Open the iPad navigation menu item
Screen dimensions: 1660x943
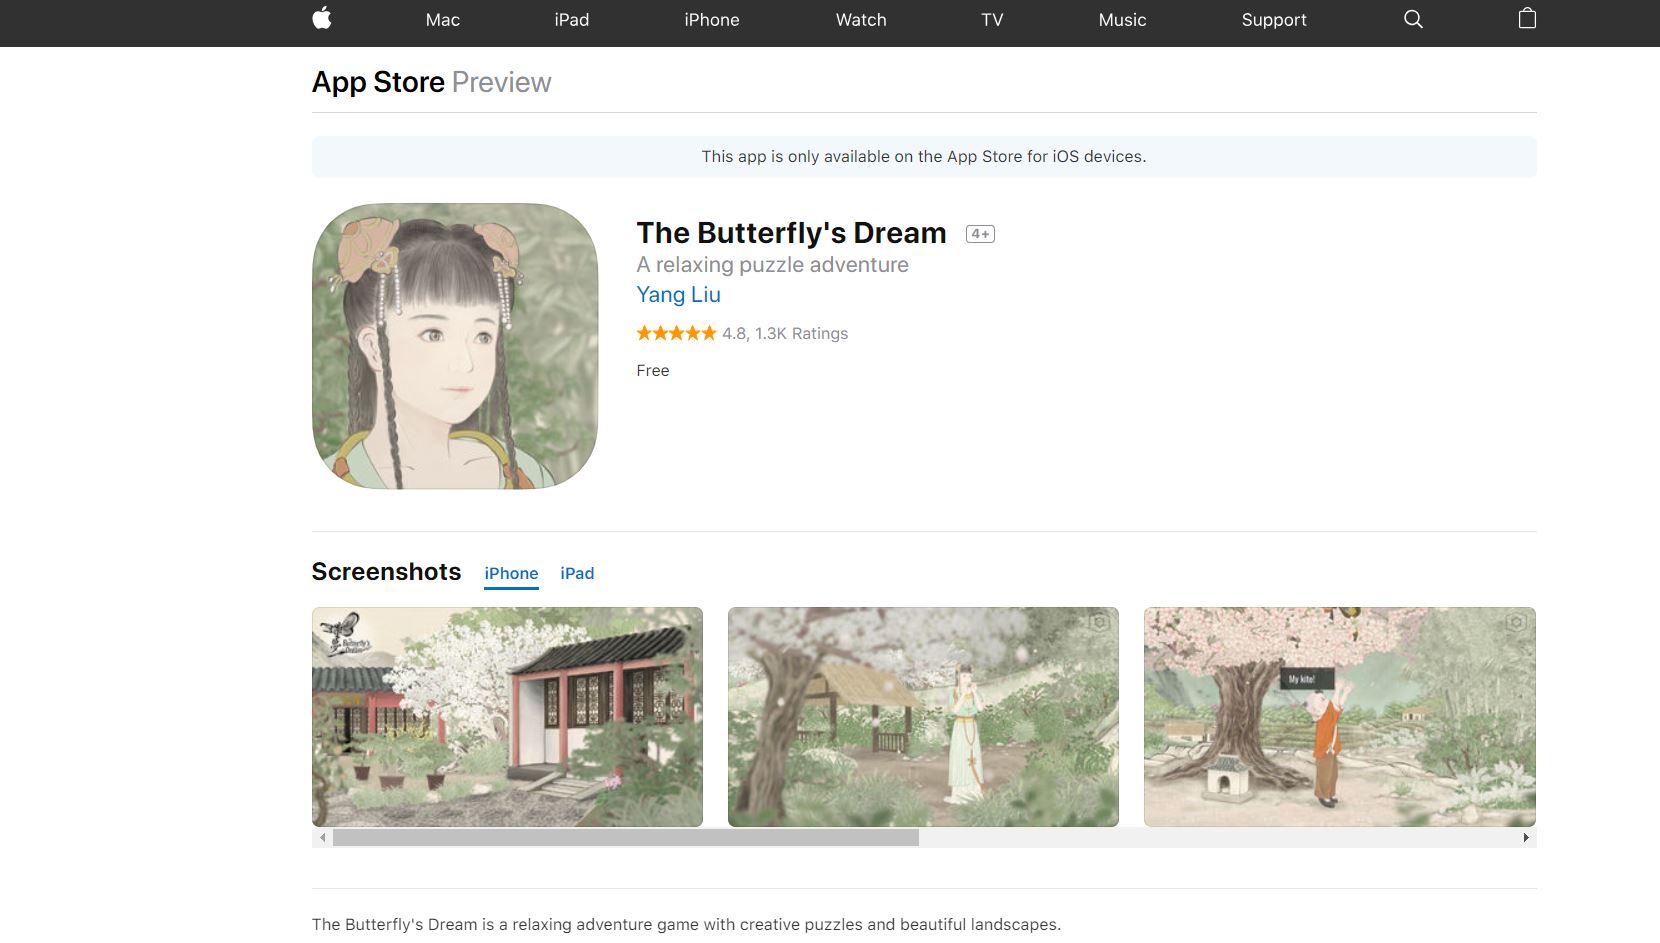[x=572, y=20]
